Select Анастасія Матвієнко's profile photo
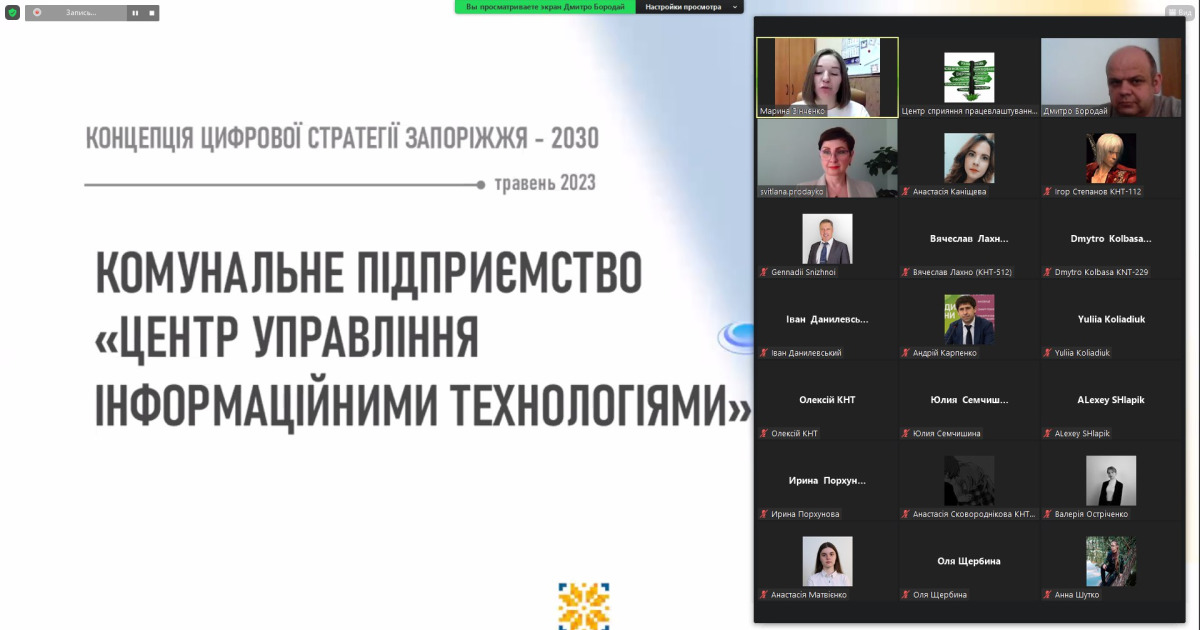 point(827,561)
